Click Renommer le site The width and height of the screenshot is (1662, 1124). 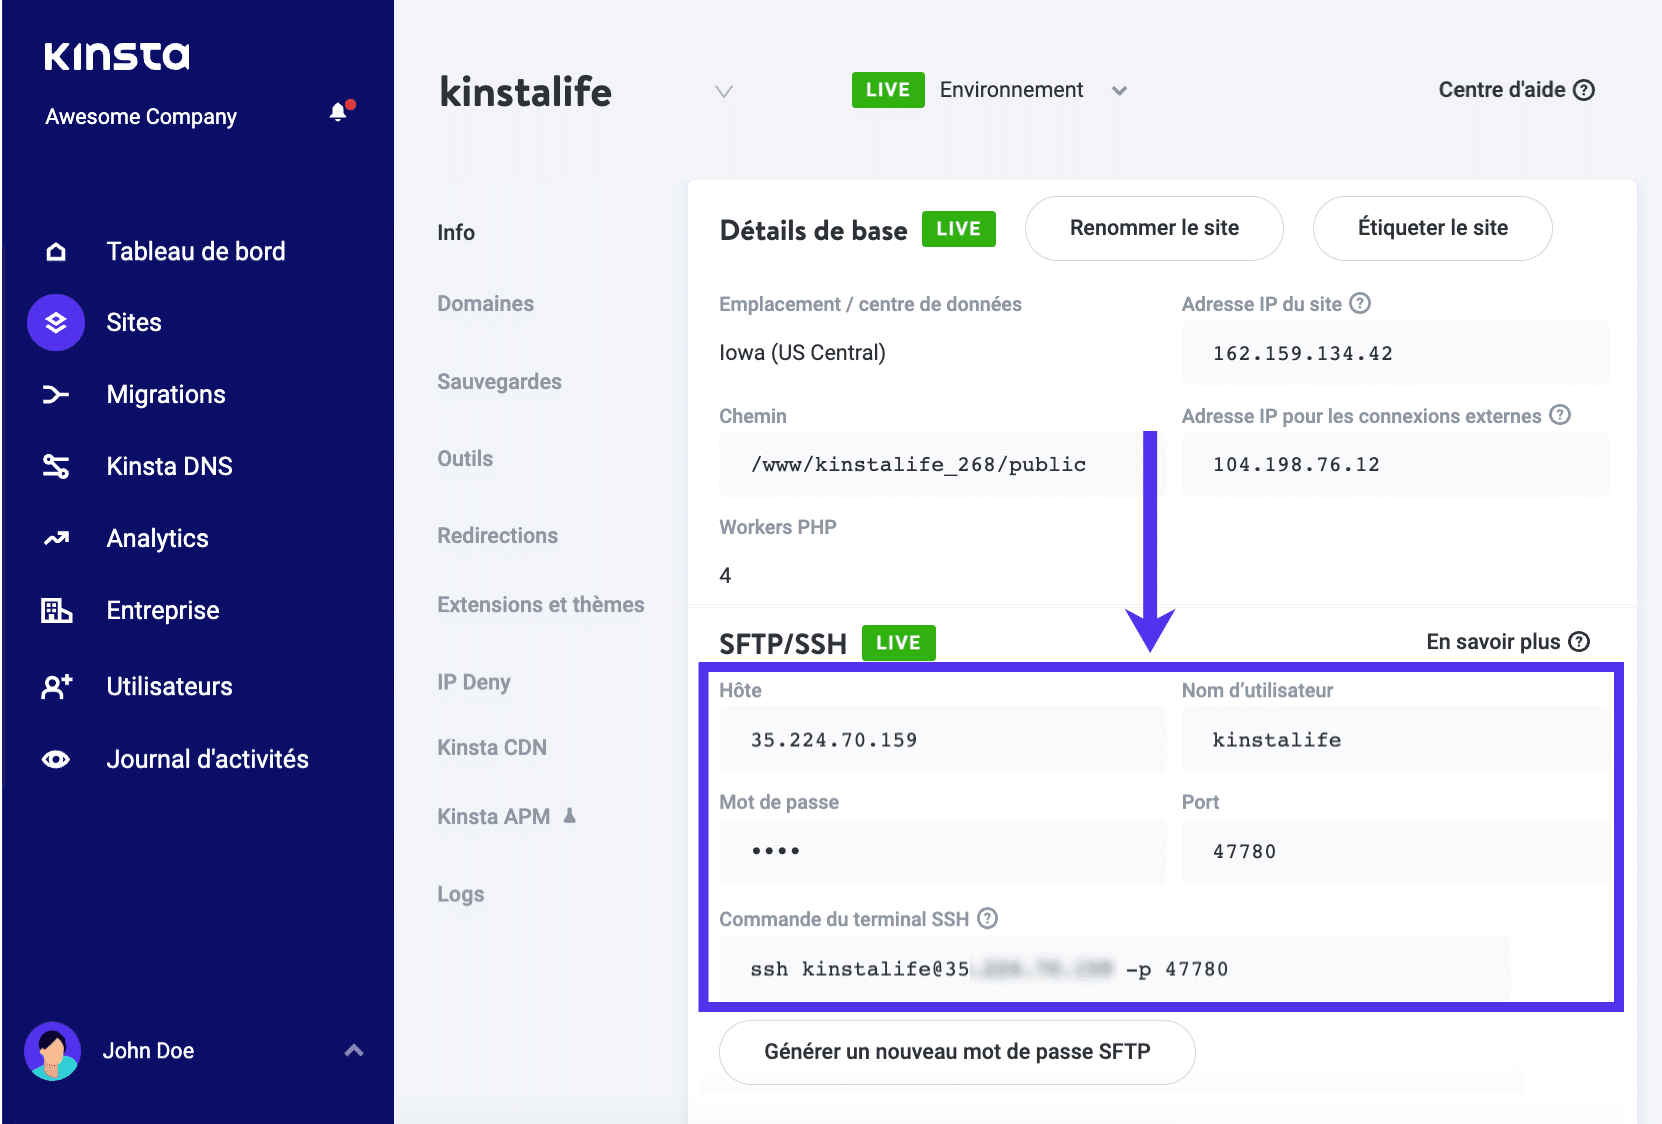[x=1154, y=228]
